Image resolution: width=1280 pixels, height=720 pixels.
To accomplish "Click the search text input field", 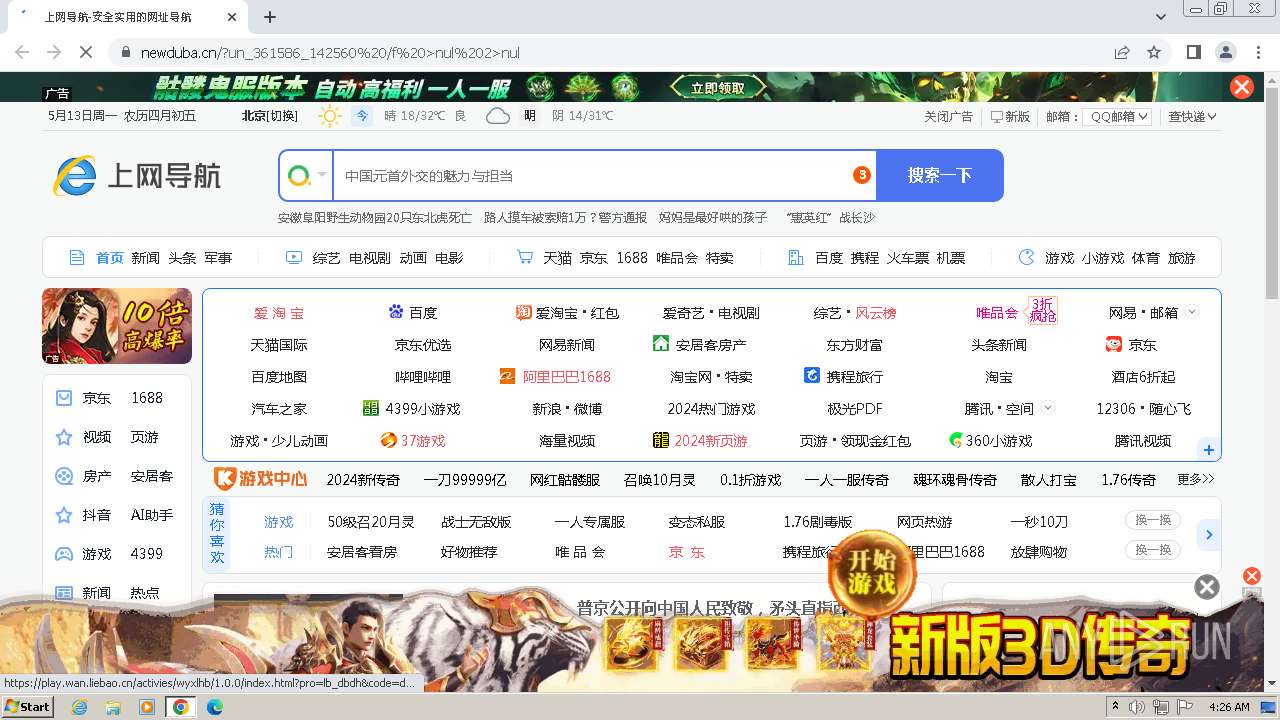I will 604,175.
